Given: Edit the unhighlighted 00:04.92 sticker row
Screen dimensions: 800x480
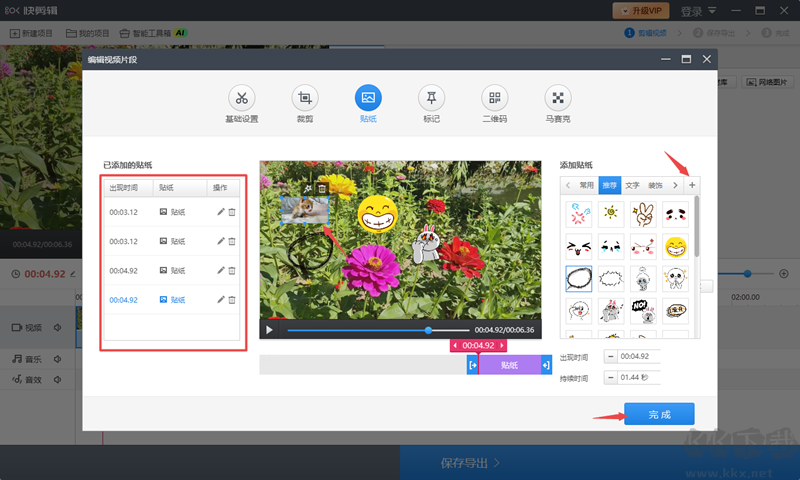Looking at the screenshot, I should click(220, 270).
